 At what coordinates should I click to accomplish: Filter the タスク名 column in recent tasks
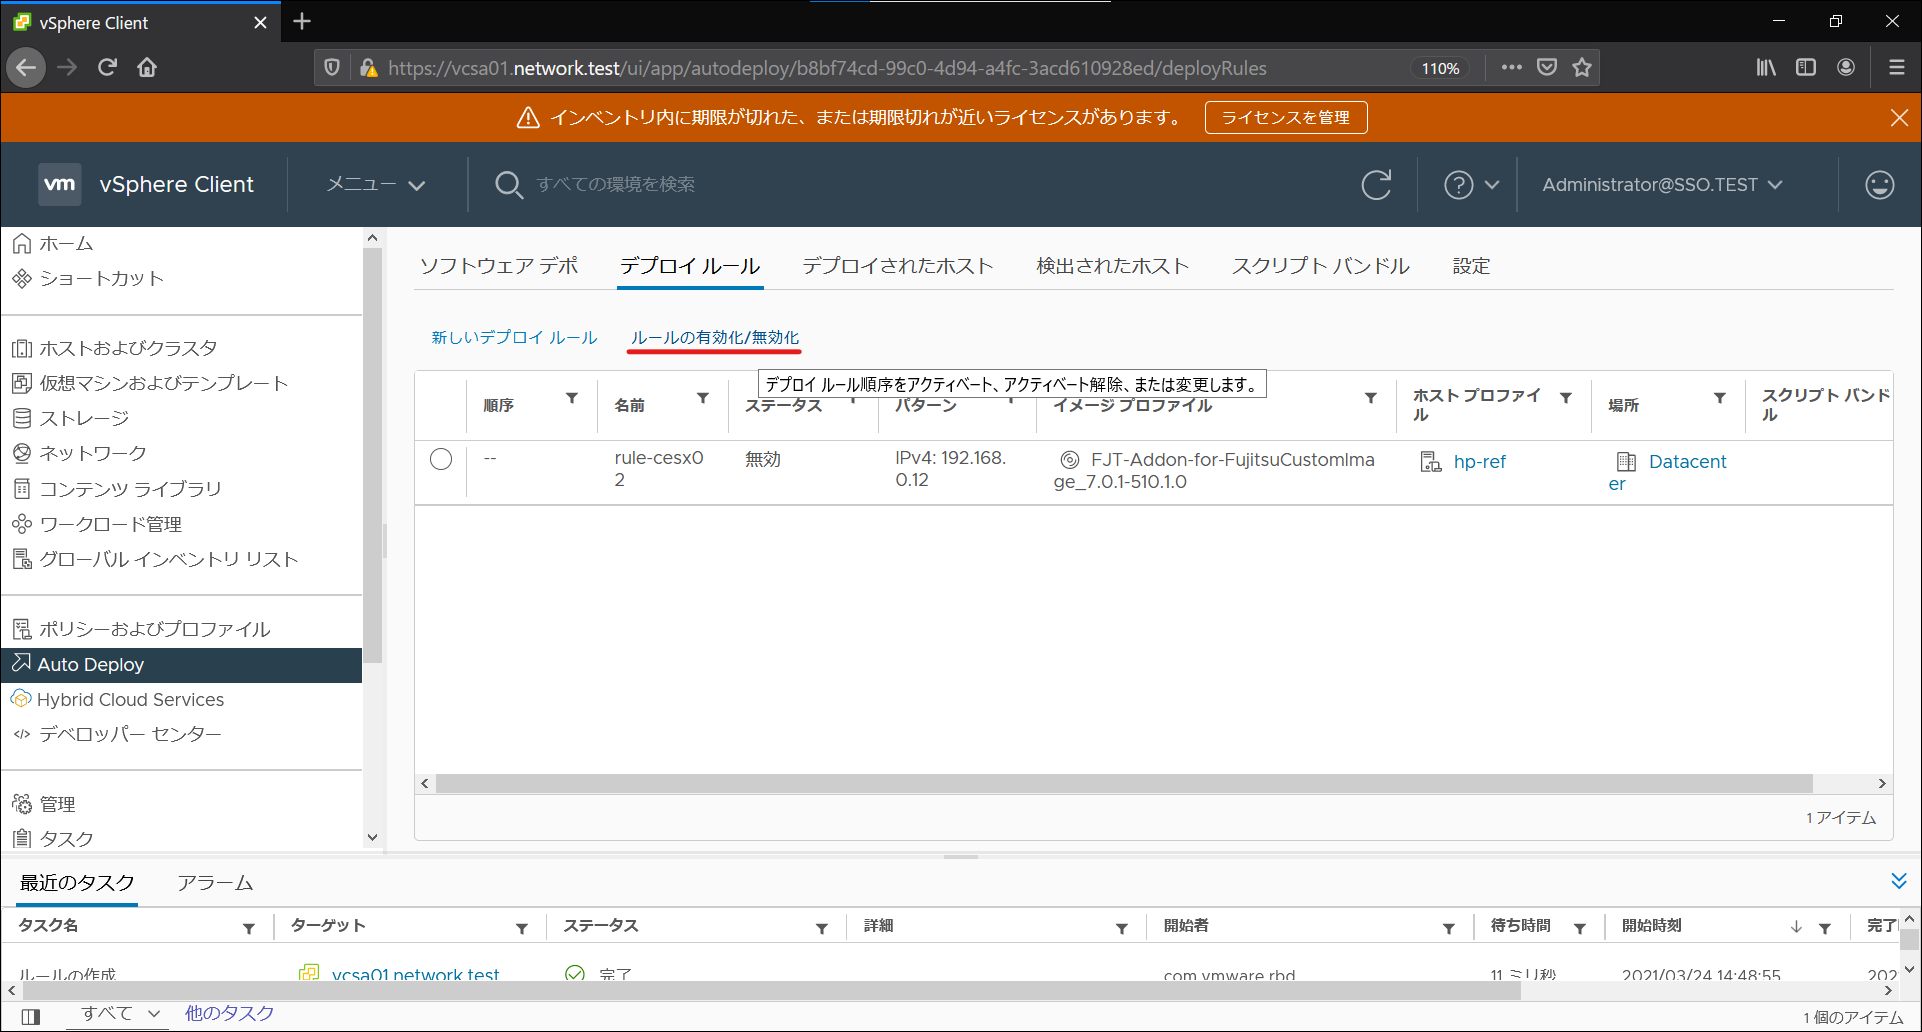click(x=249, y=929)
